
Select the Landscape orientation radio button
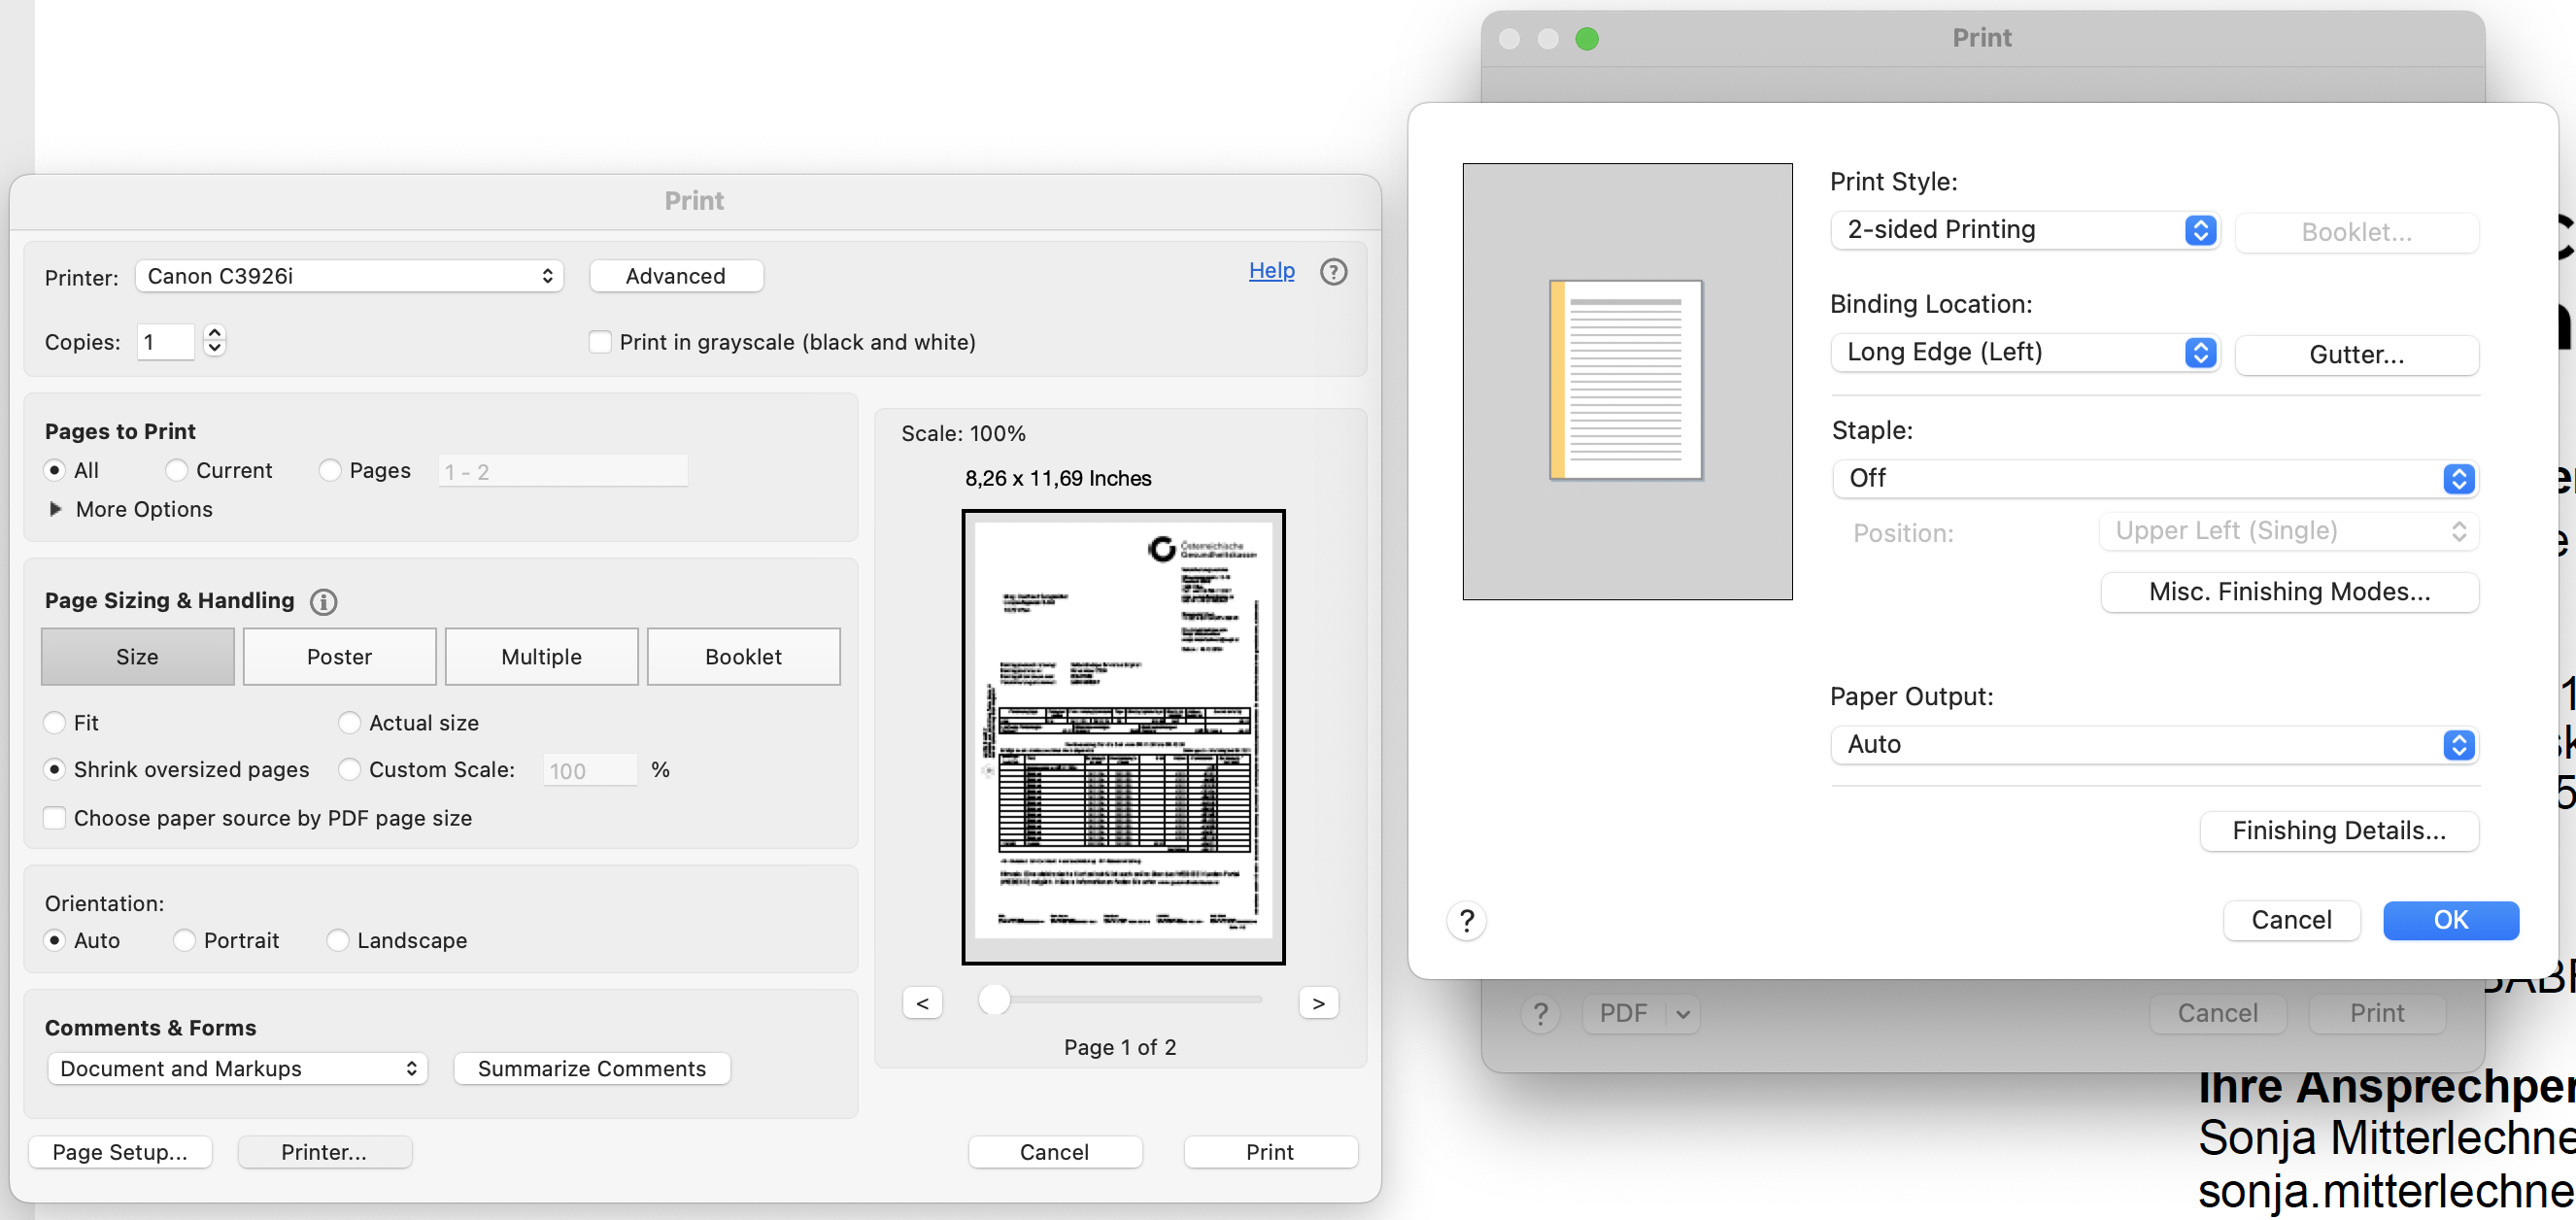[x=338, y=940]
